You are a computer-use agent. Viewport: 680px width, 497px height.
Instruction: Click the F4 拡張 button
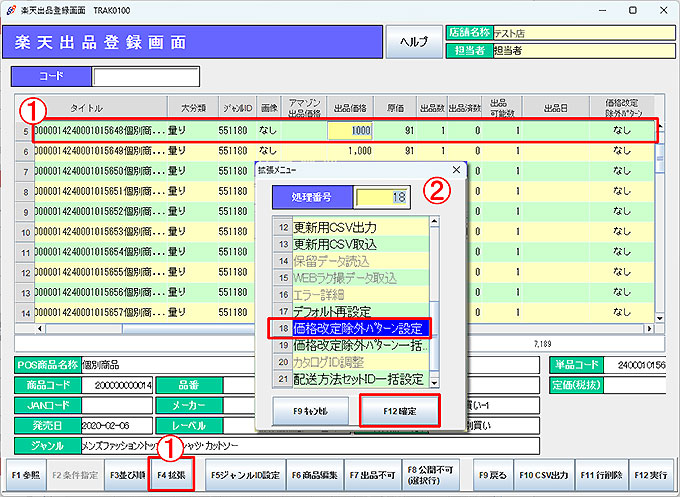tap(169, 472)
